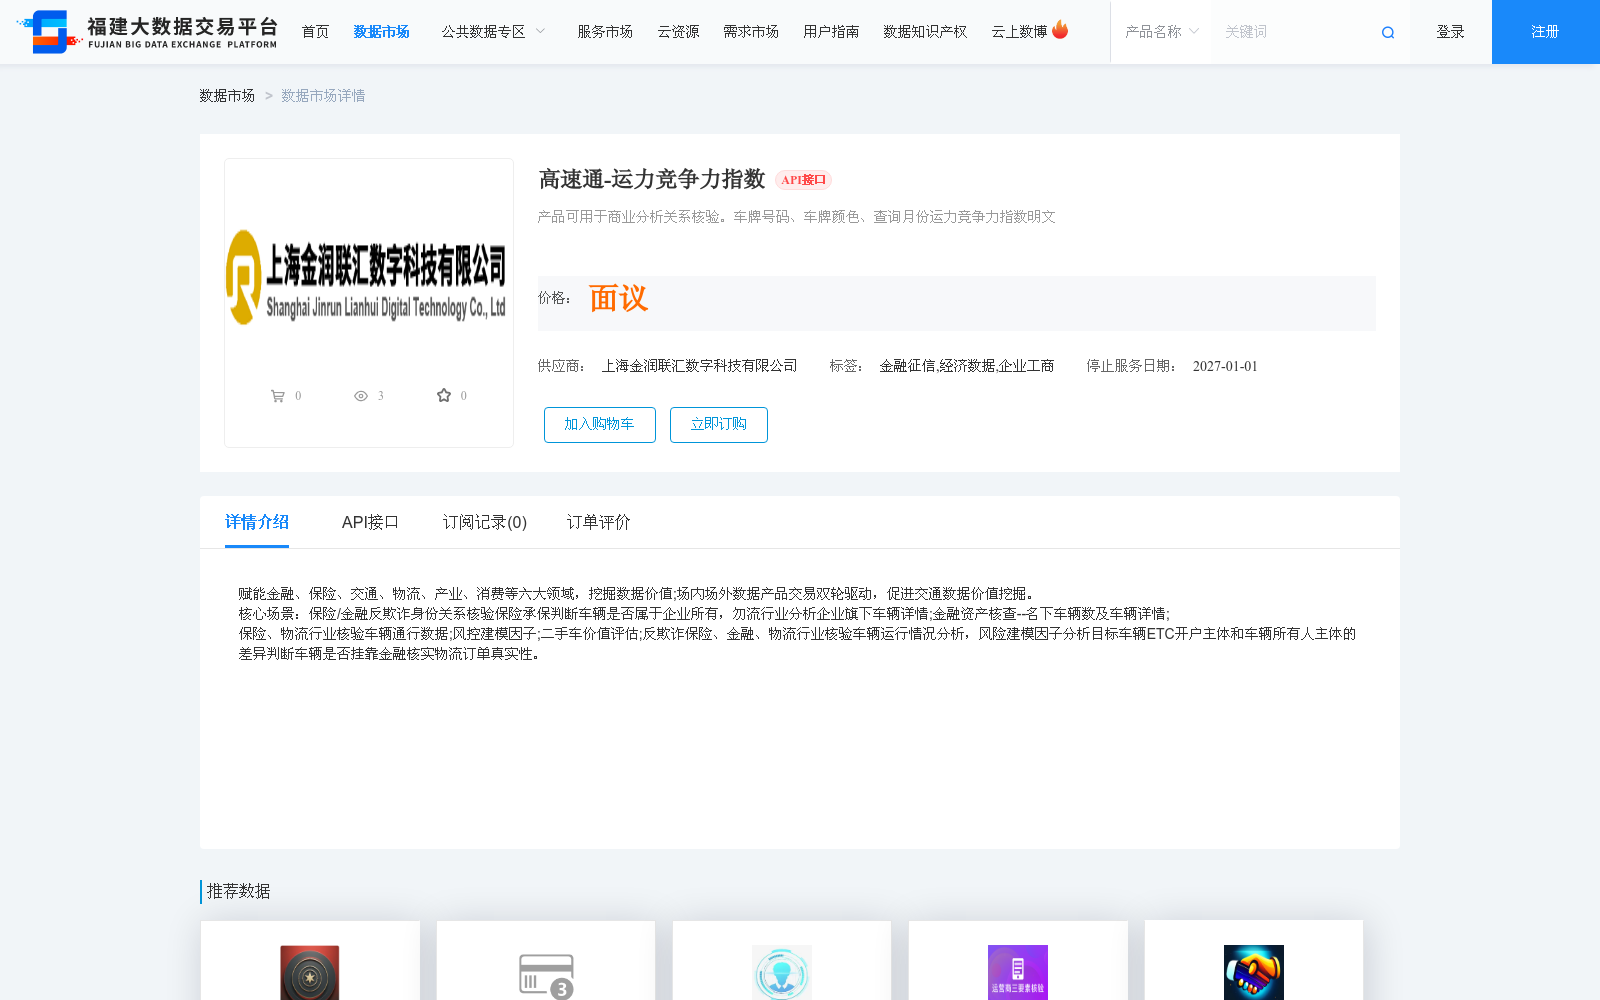Click the star favorite icon
Viewport: 1600px width, 1000px height.
444,395
